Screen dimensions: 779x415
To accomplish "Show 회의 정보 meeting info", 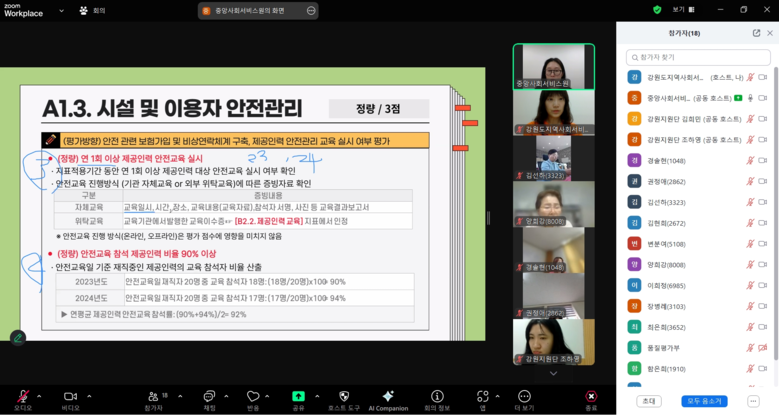I will coord(437,396).
